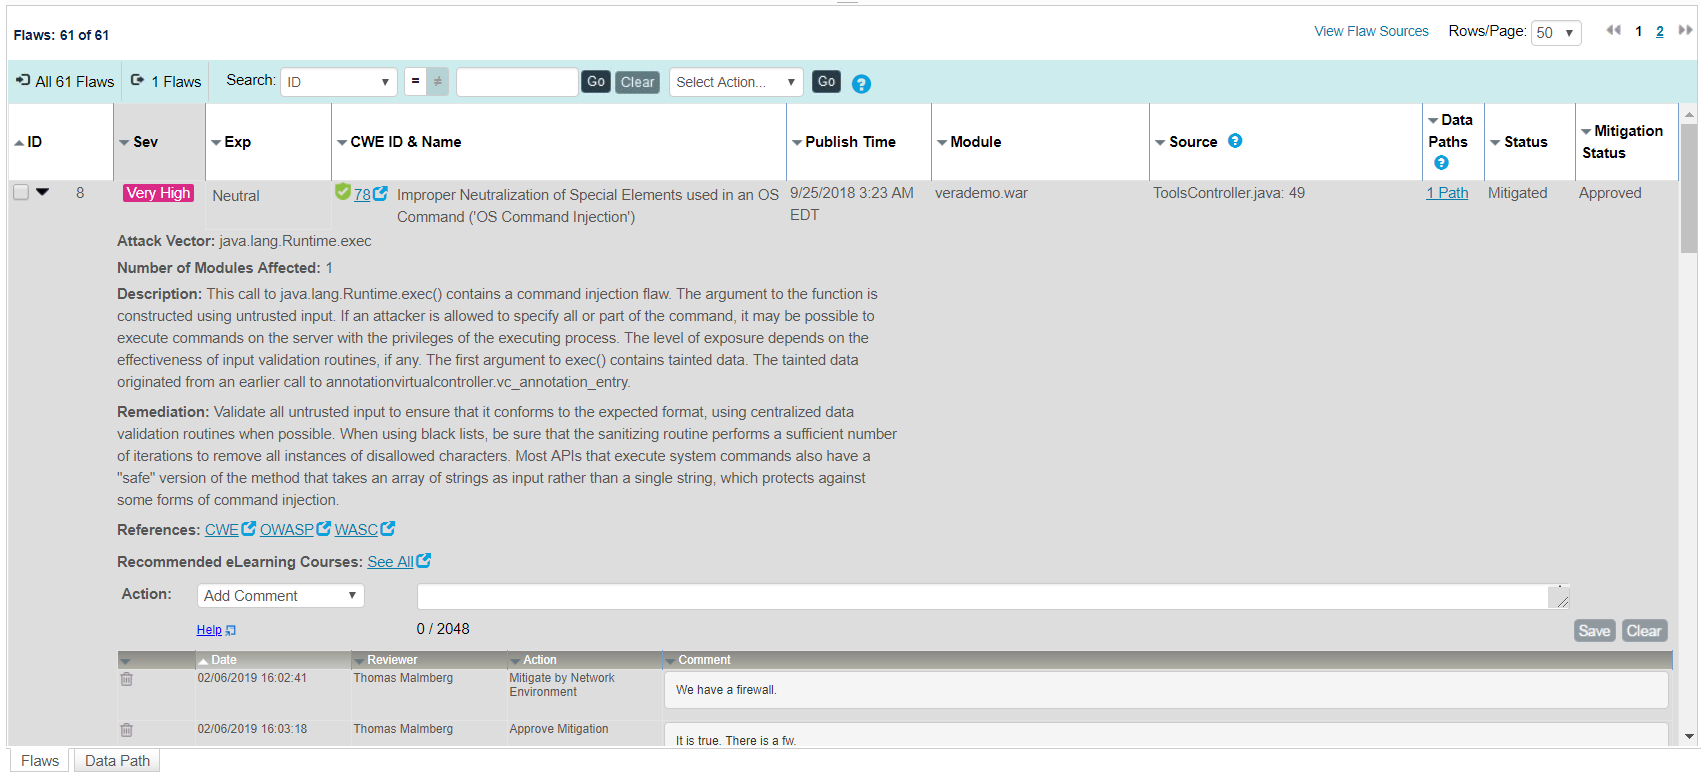
Task: Go to page 2
Action: [1660, 31]
